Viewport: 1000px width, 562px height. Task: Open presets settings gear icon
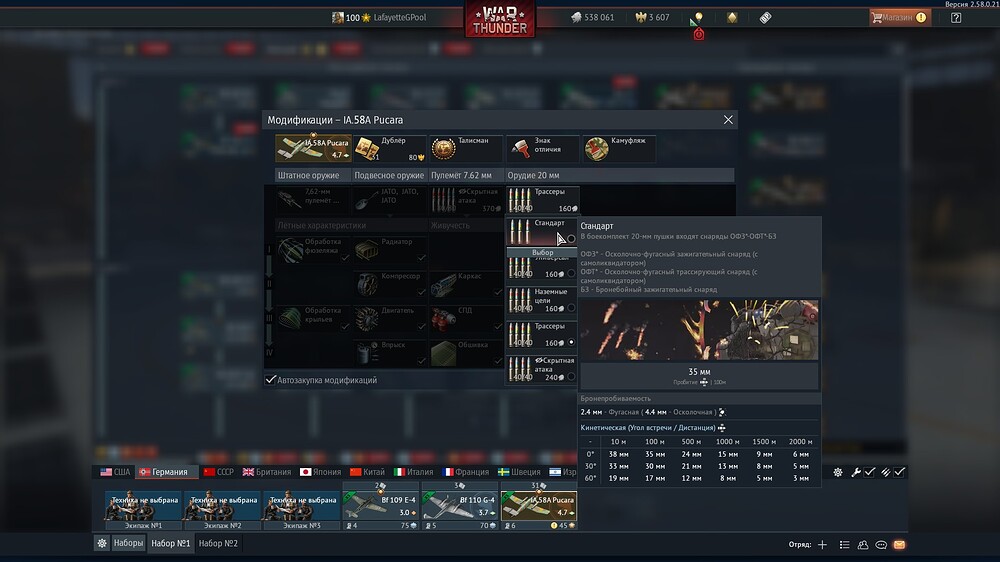point(101,544)
